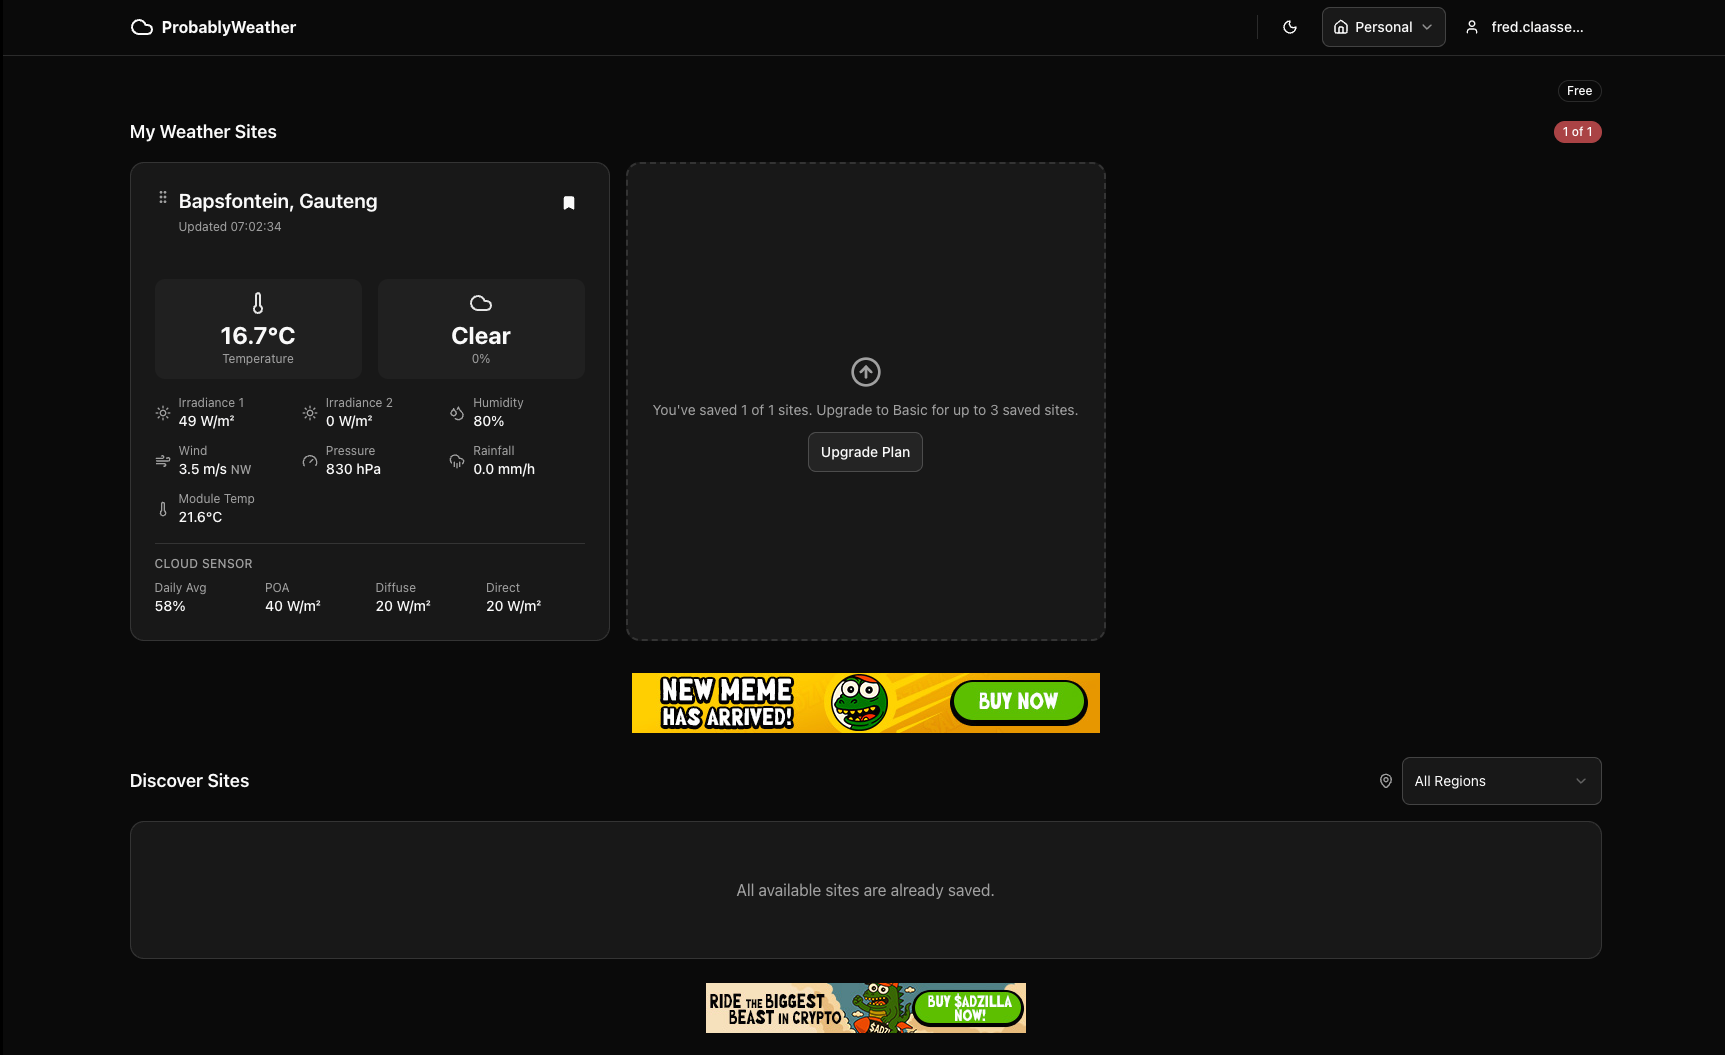Viewport: 1725px width, 1055px height.
Task: Open the Bapsfontein, Gauteng site title
Action: (x=278, y=201)
